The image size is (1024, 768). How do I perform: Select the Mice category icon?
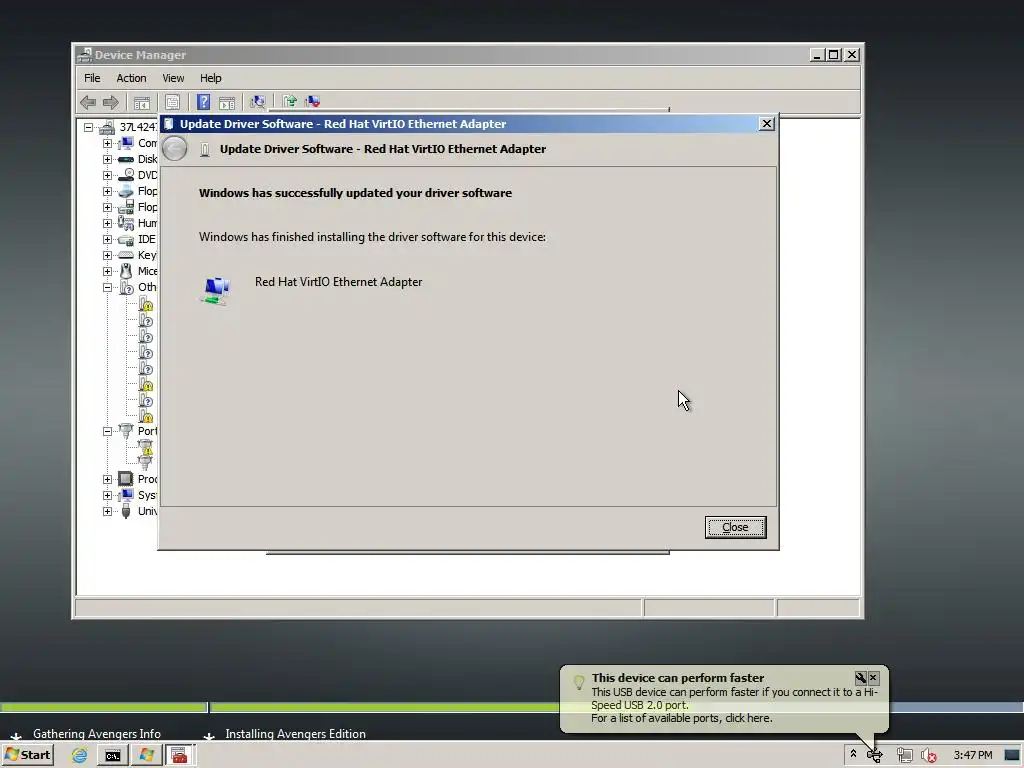tap(126, 271)
